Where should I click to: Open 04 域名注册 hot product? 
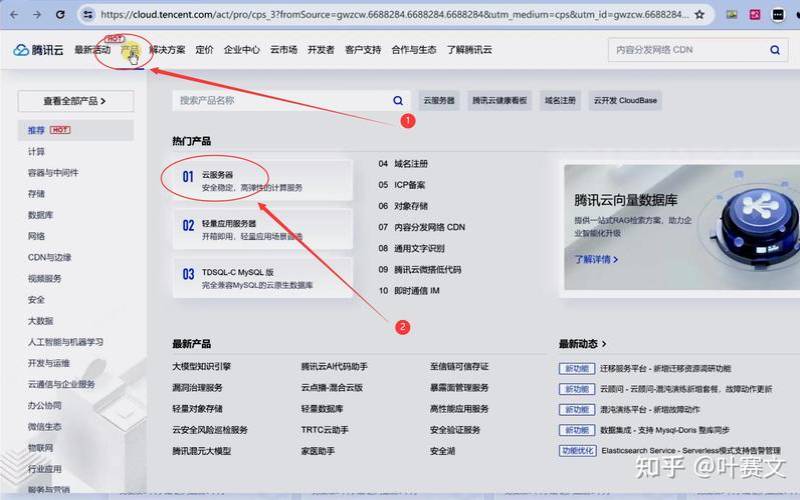pyautogui.click(x=403, y=164)
